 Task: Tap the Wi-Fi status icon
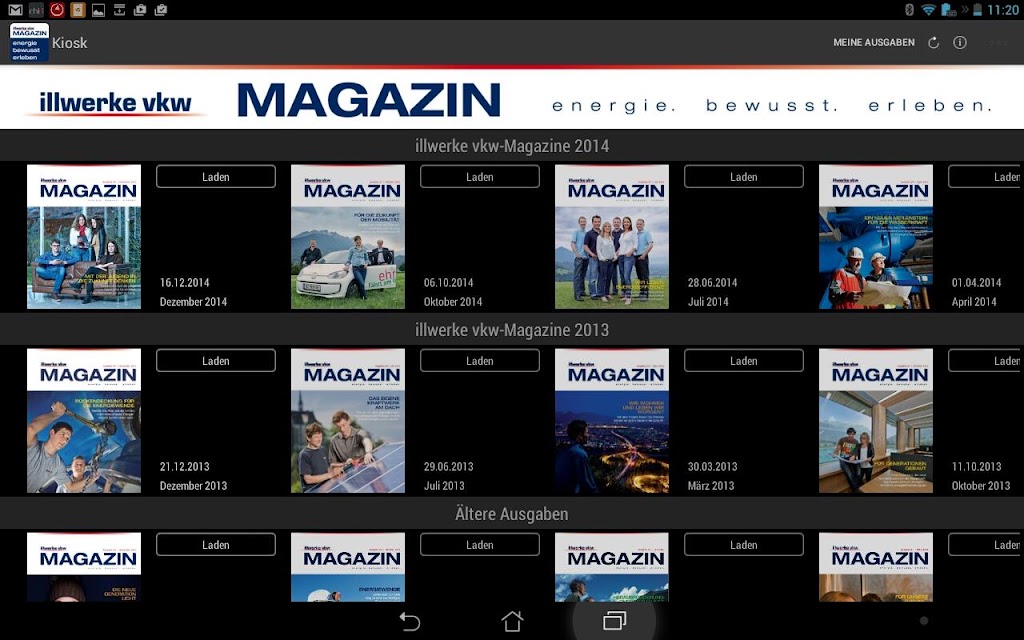click(x=928, y=10)
